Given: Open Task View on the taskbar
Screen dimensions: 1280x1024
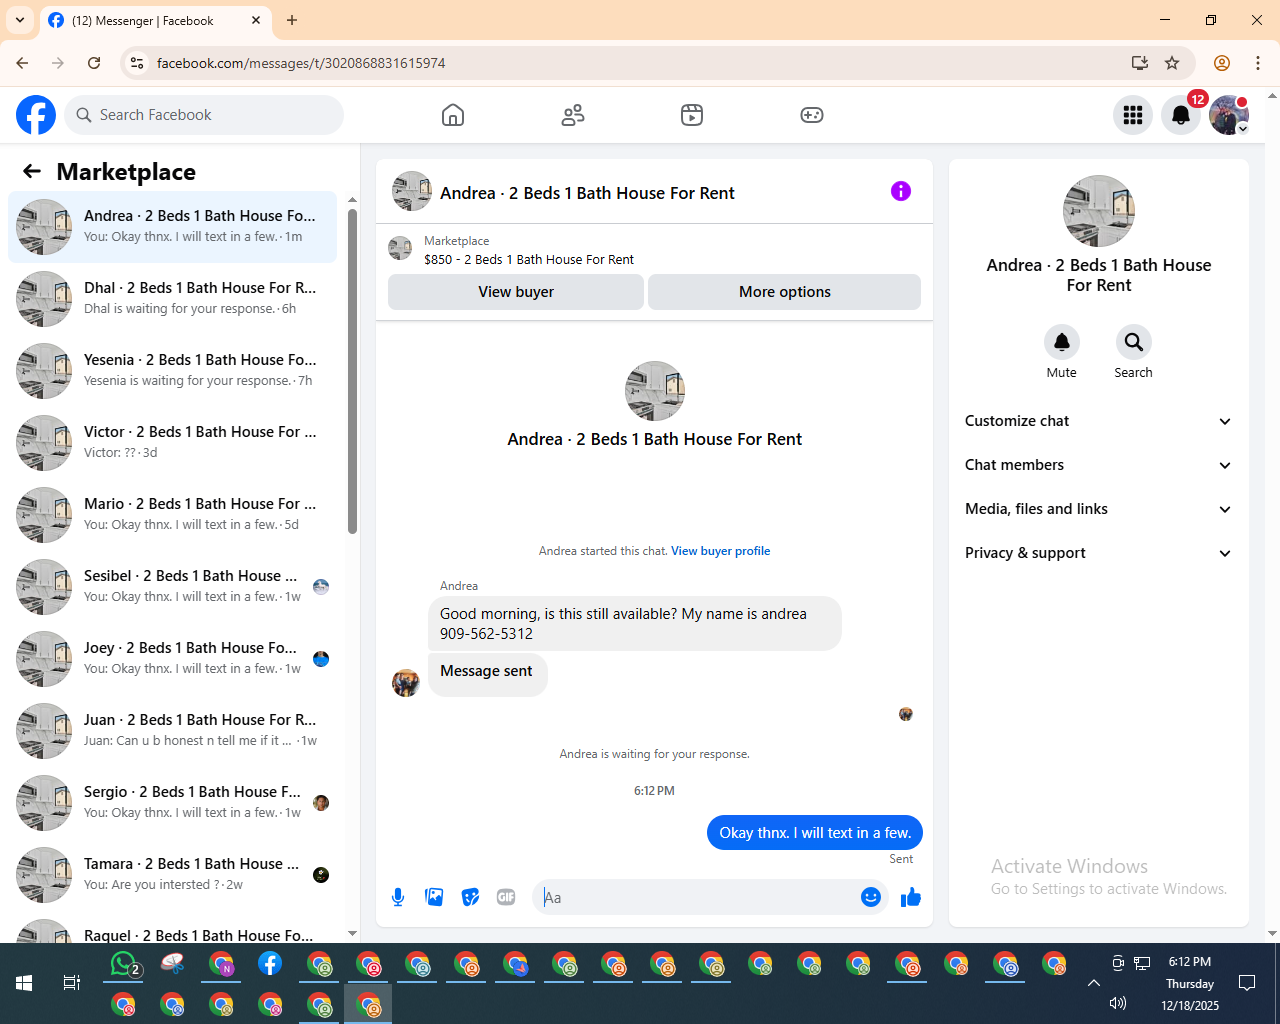Looking at the screenshot, I should pos(72,983).
